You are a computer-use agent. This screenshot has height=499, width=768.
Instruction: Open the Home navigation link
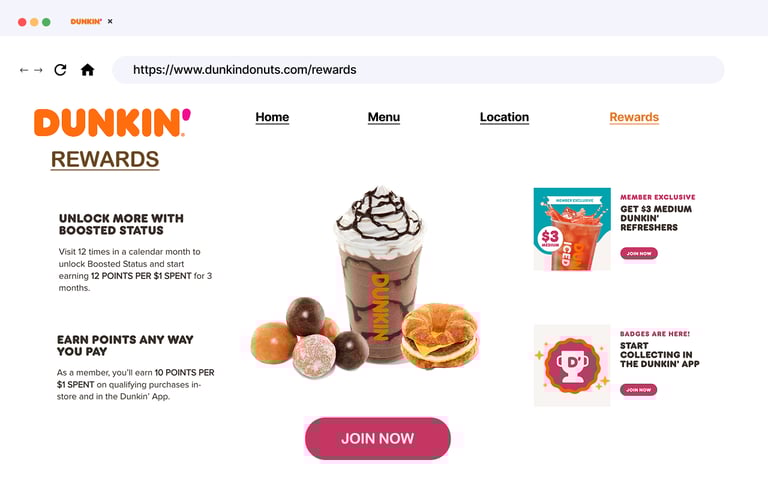(272, 118)
